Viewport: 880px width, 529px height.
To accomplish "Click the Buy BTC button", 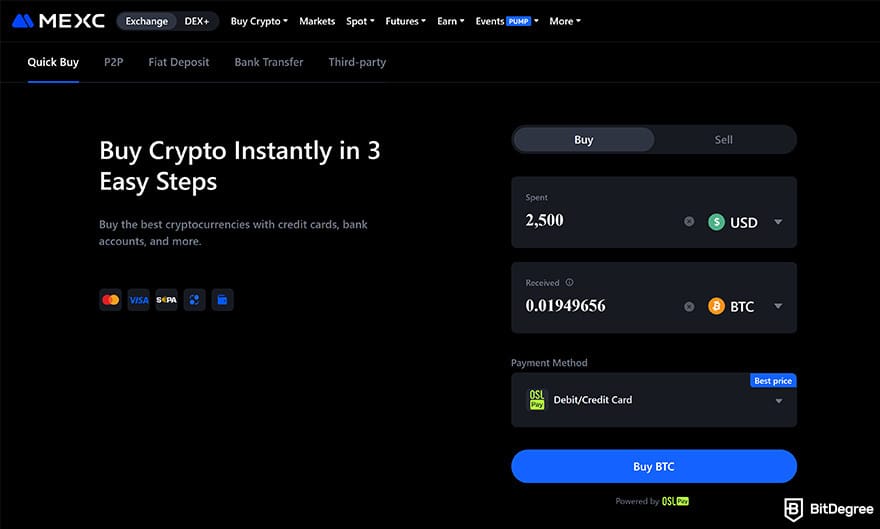I will pyautogui.click(x=654, y=466).
